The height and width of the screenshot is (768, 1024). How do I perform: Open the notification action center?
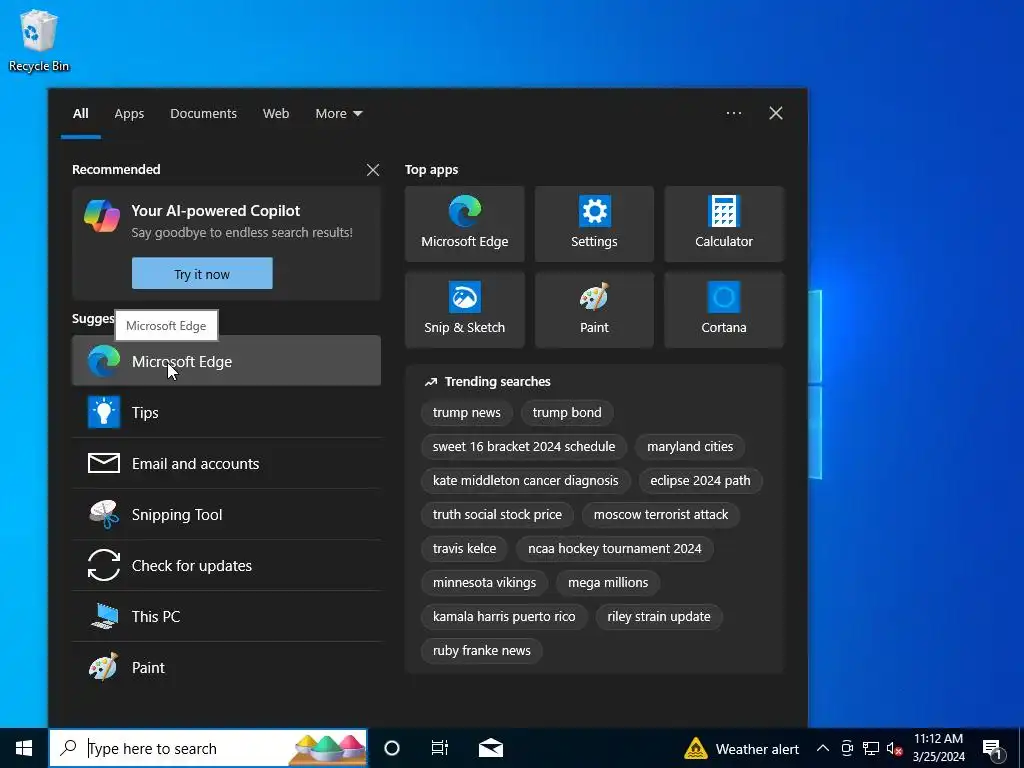(993, 748)
